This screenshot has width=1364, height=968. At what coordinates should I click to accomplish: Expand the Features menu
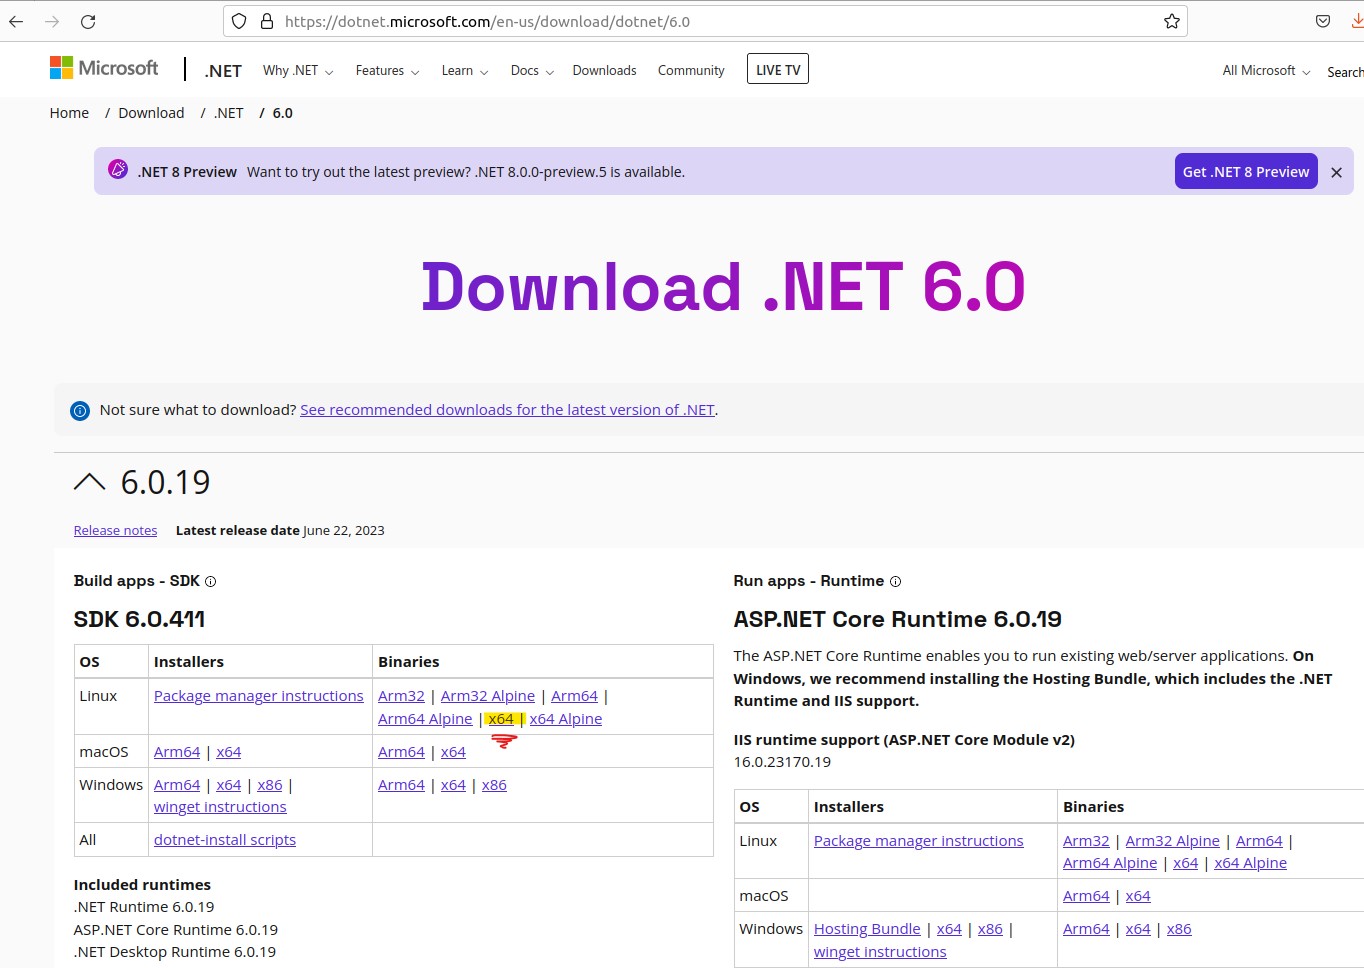[x=387, y=70]
